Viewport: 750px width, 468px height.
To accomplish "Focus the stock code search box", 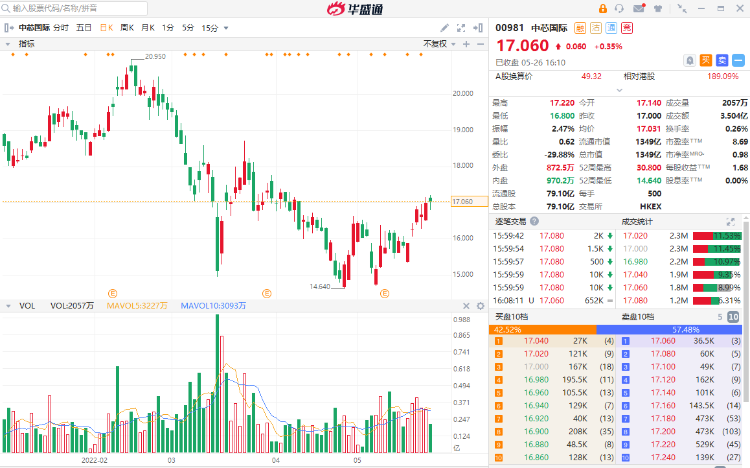I will tap(74, 8).
